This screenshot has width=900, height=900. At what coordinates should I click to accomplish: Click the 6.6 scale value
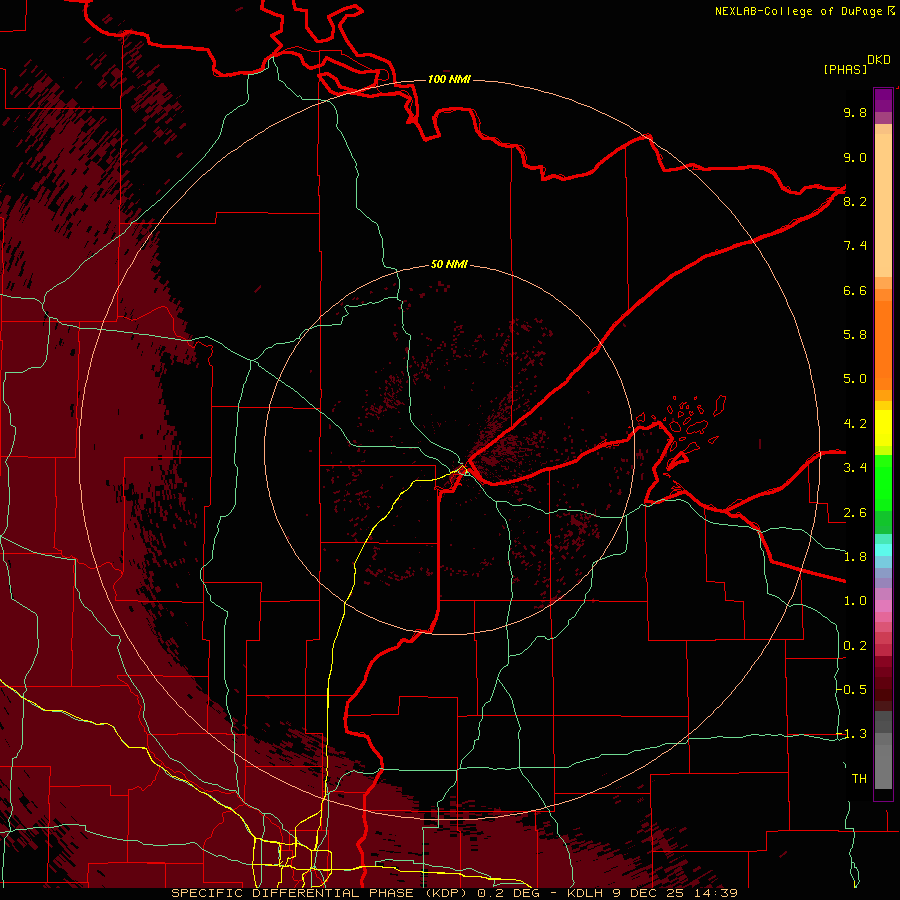[855, 290]
